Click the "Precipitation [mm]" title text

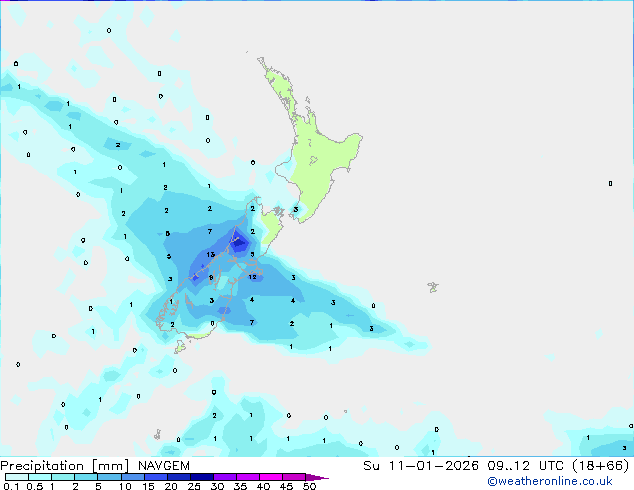(65, 466)
